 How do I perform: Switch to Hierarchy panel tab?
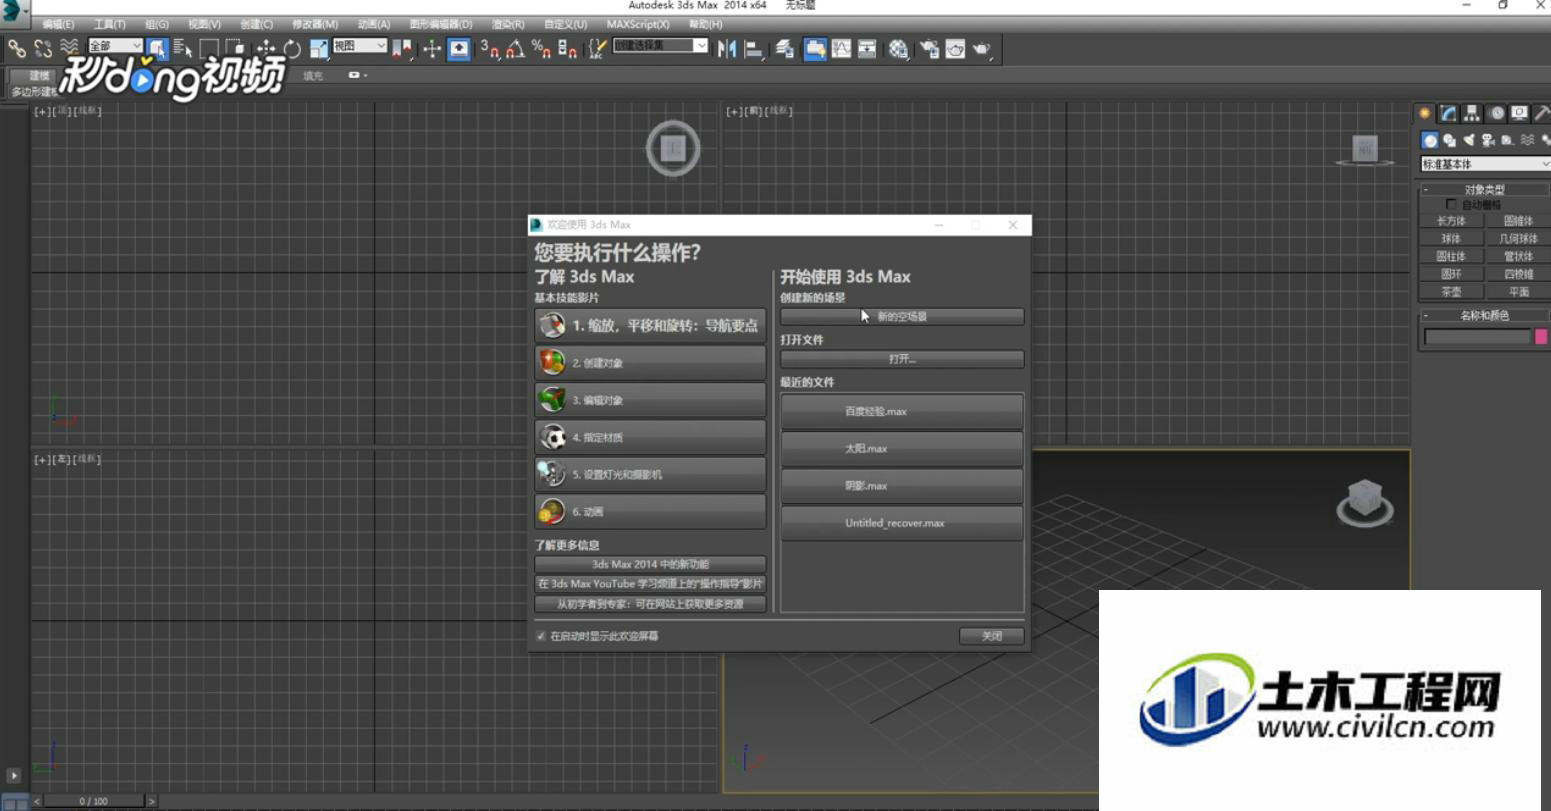[x=1472, y=113]
